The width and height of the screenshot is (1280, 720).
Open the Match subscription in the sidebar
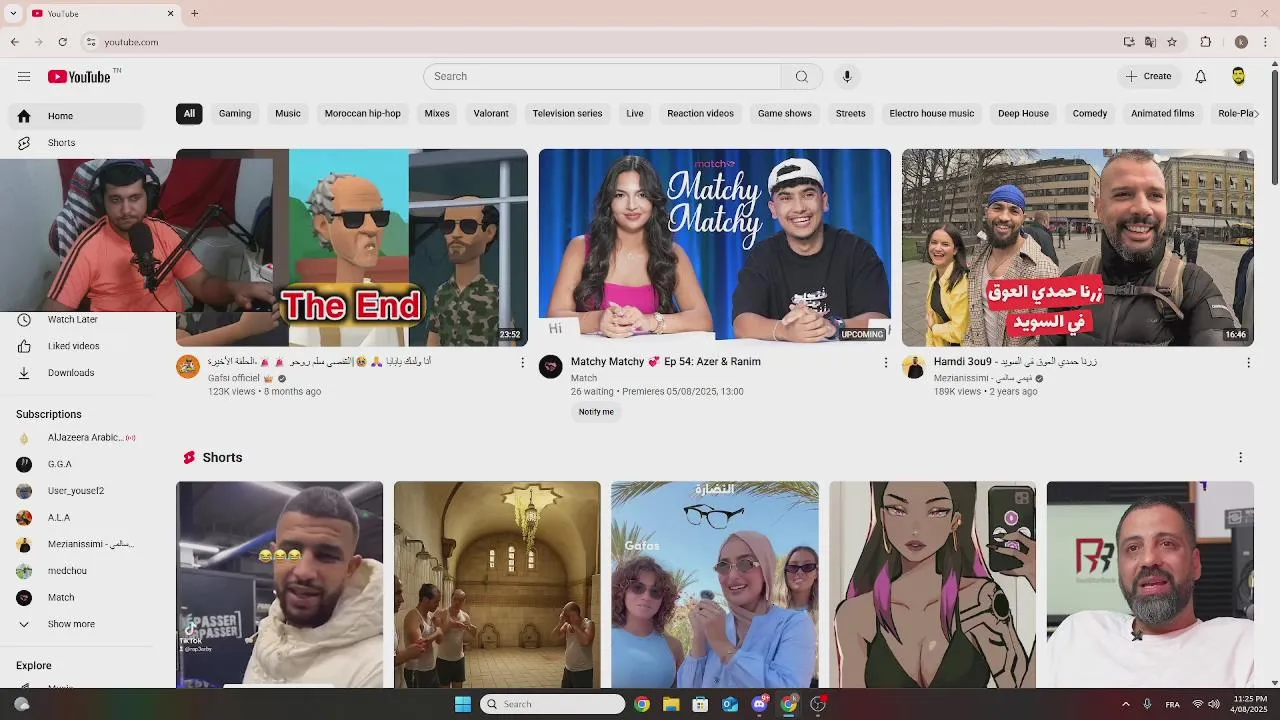76,598
